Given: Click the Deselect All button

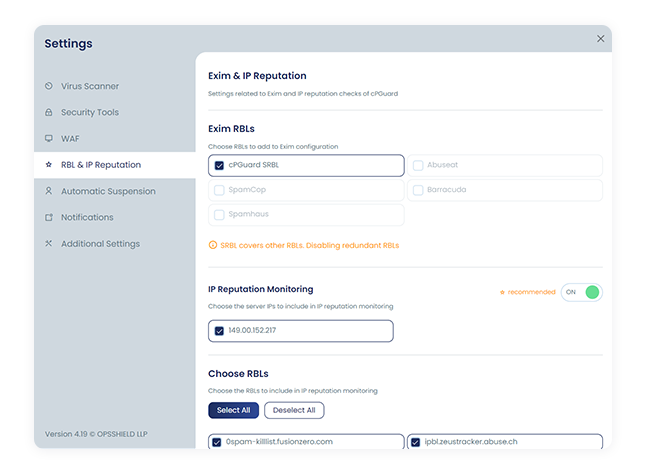Looking at the screenshot, I should pyautogui.click(x=294, y=410).
